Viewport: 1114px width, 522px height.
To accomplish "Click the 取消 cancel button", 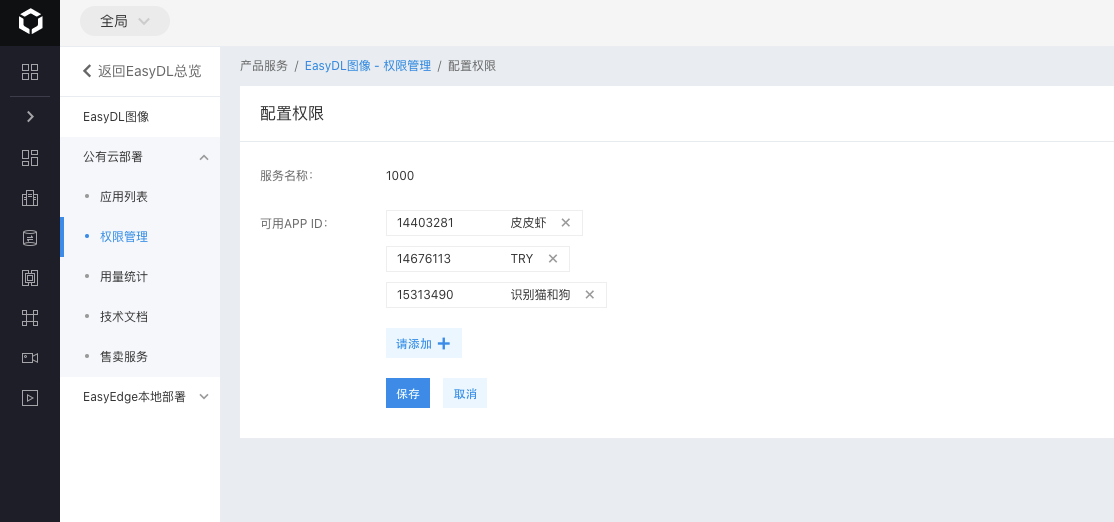I will pos(465,393).
